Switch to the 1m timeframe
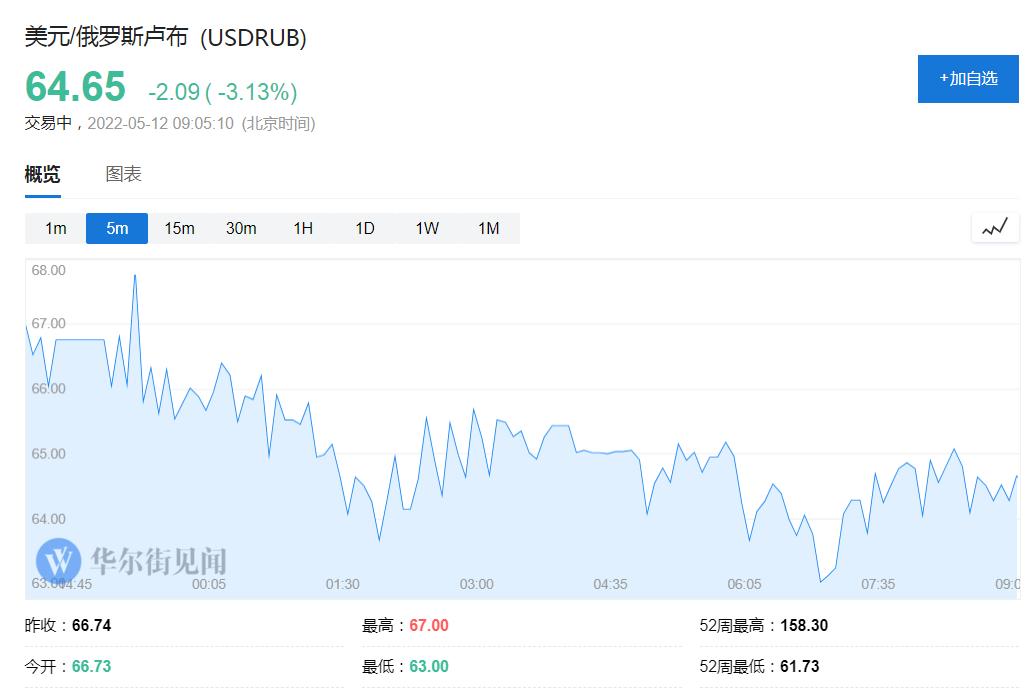The height and width of the screenshot is (695, 1031). tap(54, 228)
